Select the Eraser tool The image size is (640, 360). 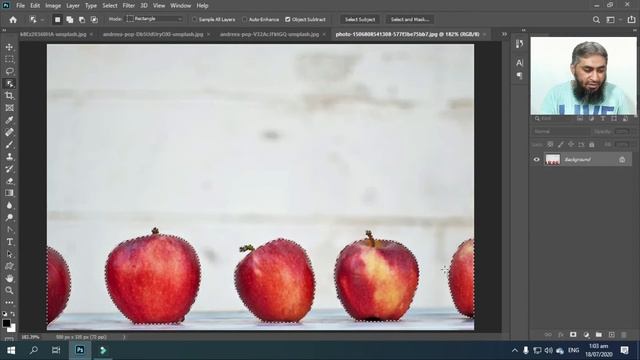(9, 181)
